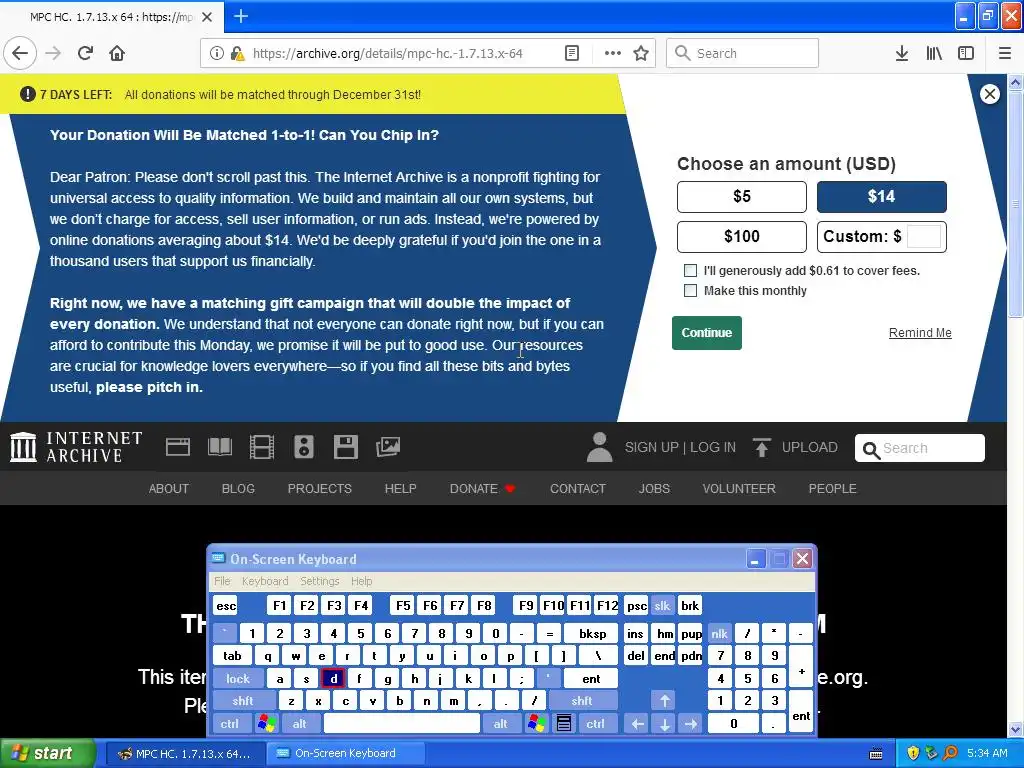Click the address bar URL

(387, 54)
